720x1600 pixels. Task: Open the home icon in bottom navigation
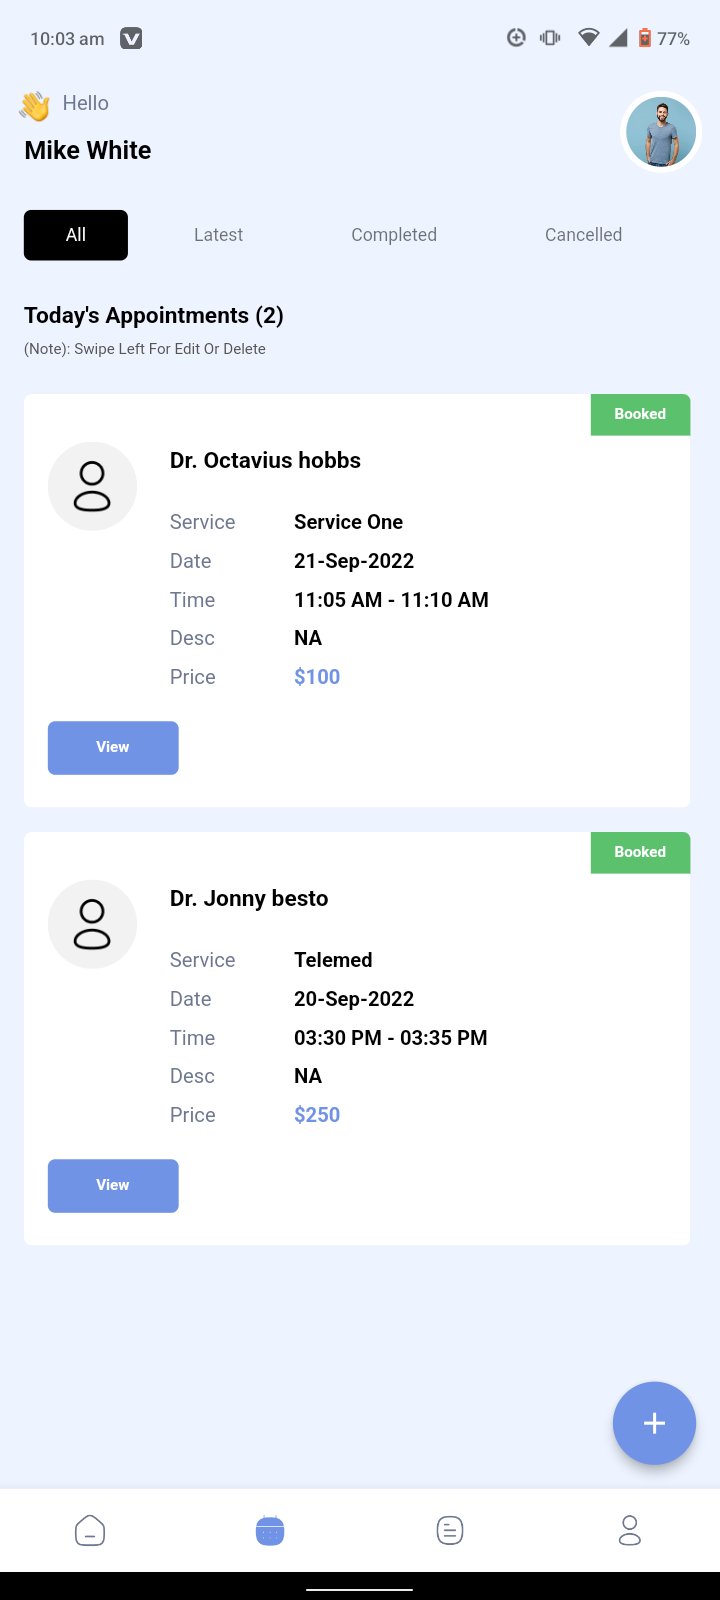pos(90,1530)
